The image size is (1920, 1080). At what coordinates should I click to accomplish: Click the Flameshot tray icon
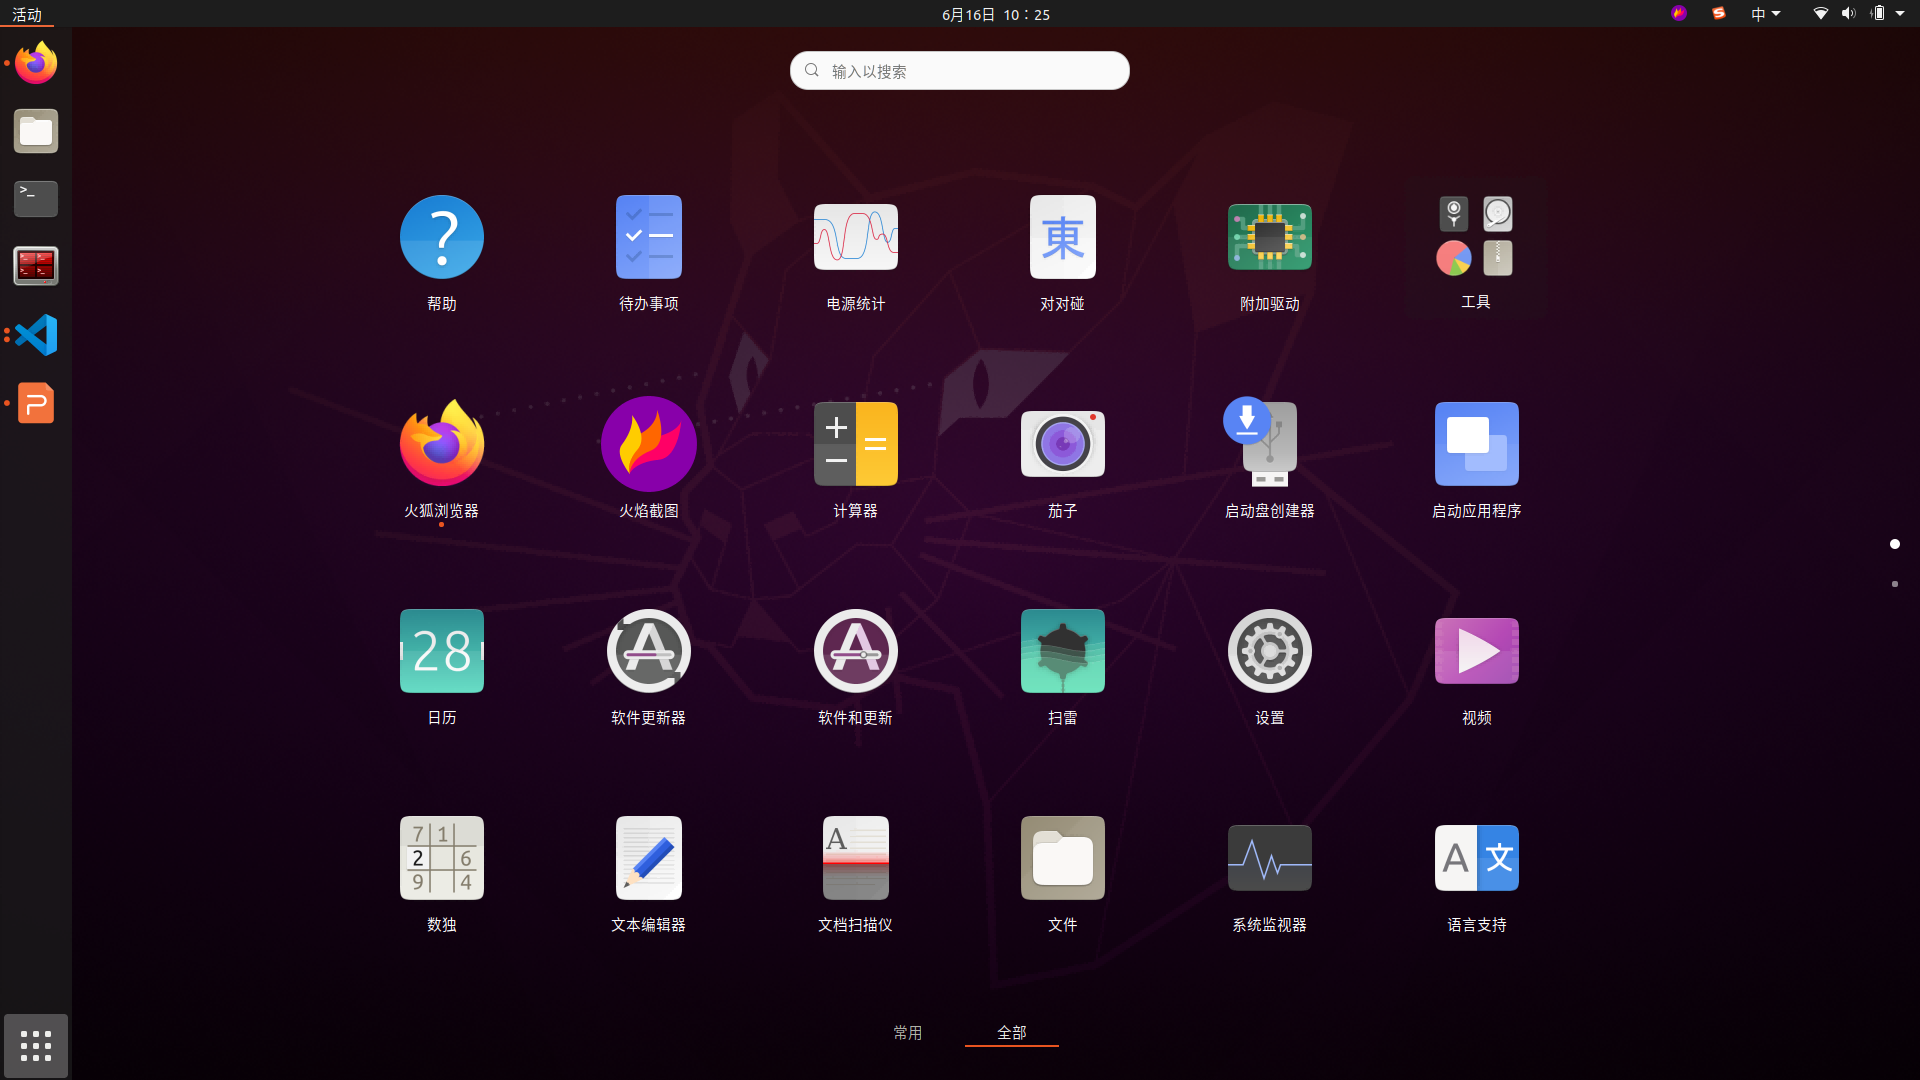click(x=1679, y=13)
